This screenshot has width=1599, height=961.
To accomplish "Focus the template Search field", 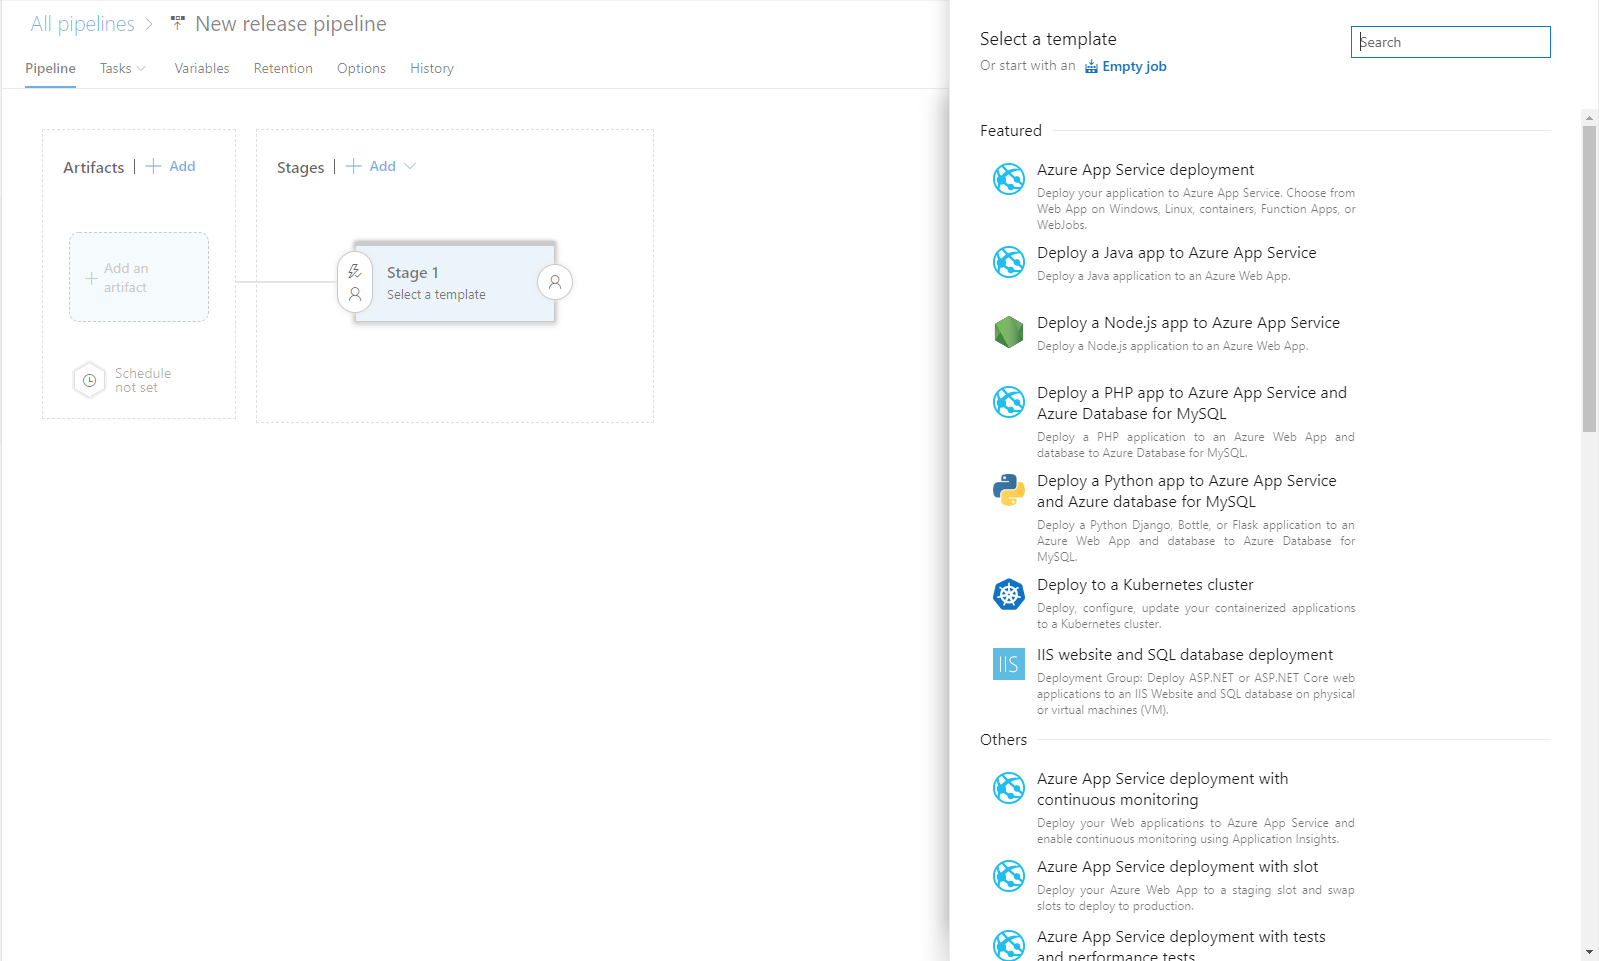I will [x=1450, y=42].
